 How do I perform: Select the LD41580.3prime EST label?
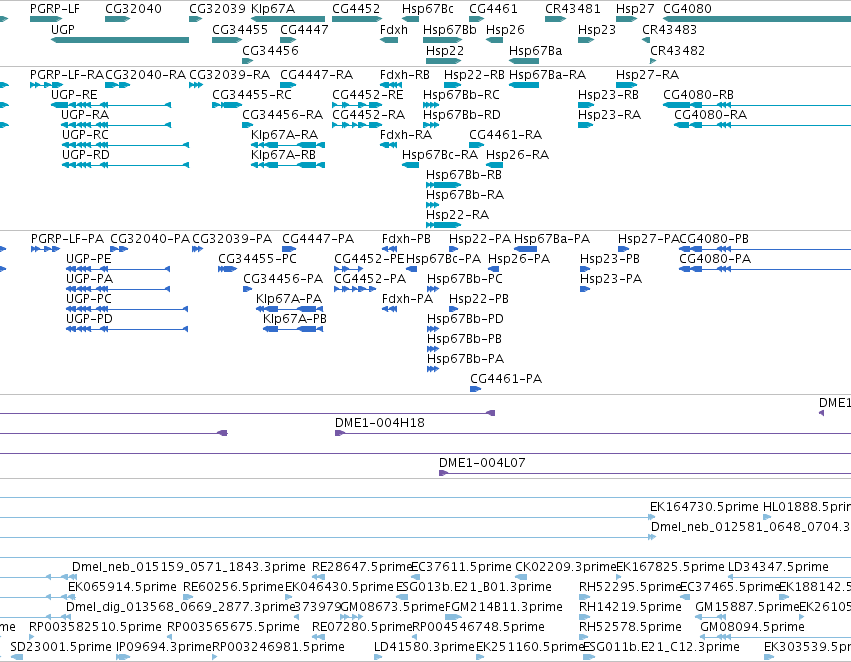[424, 647]
